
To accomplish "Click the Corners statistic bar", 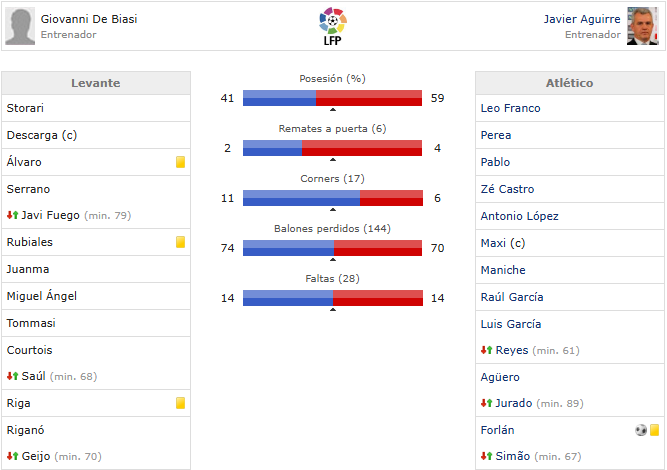I will [332, 198].
